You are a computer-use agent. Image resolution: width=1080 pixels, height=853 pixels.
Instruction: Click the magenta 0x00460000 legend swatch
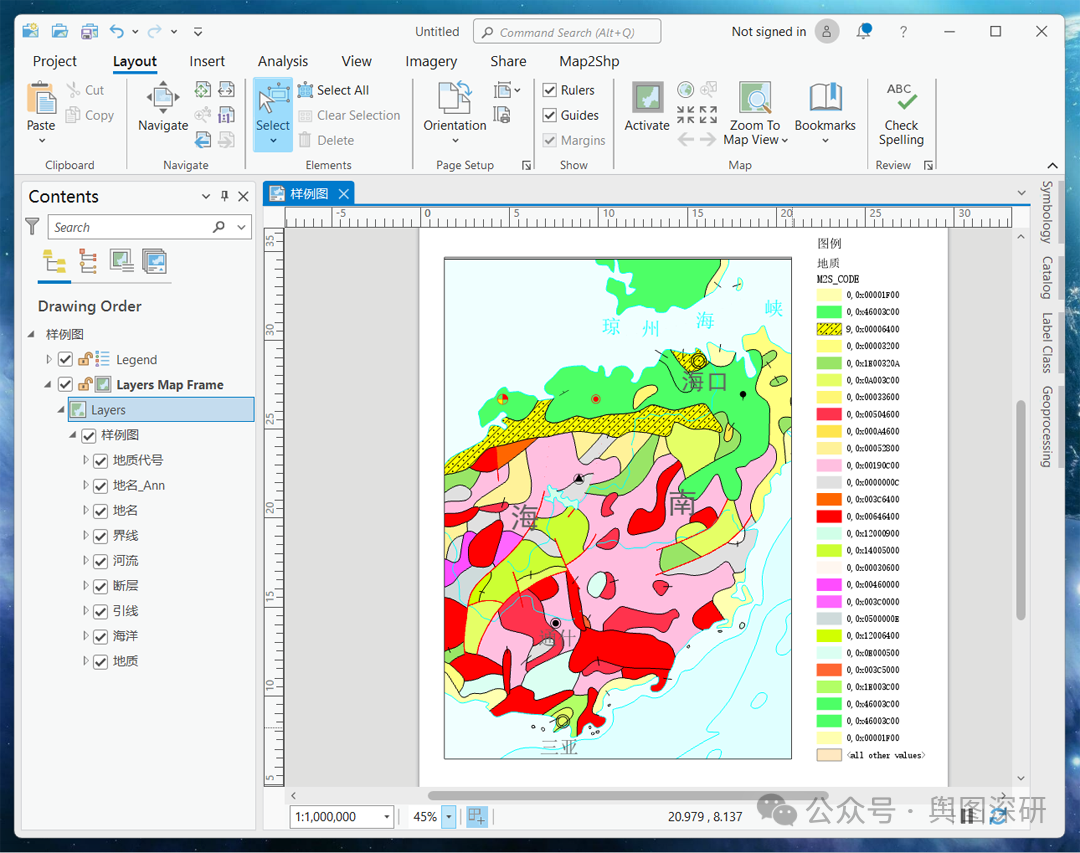pos(829,584)
